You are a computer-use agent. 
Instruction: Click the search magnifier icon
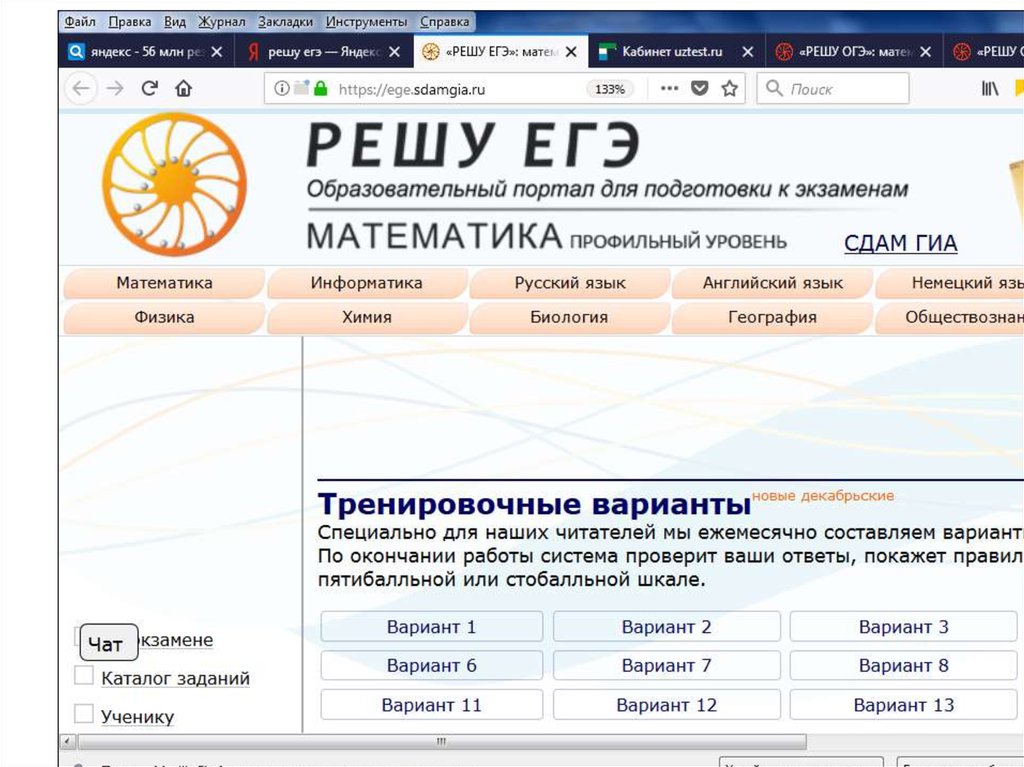[x=774, y=88]
